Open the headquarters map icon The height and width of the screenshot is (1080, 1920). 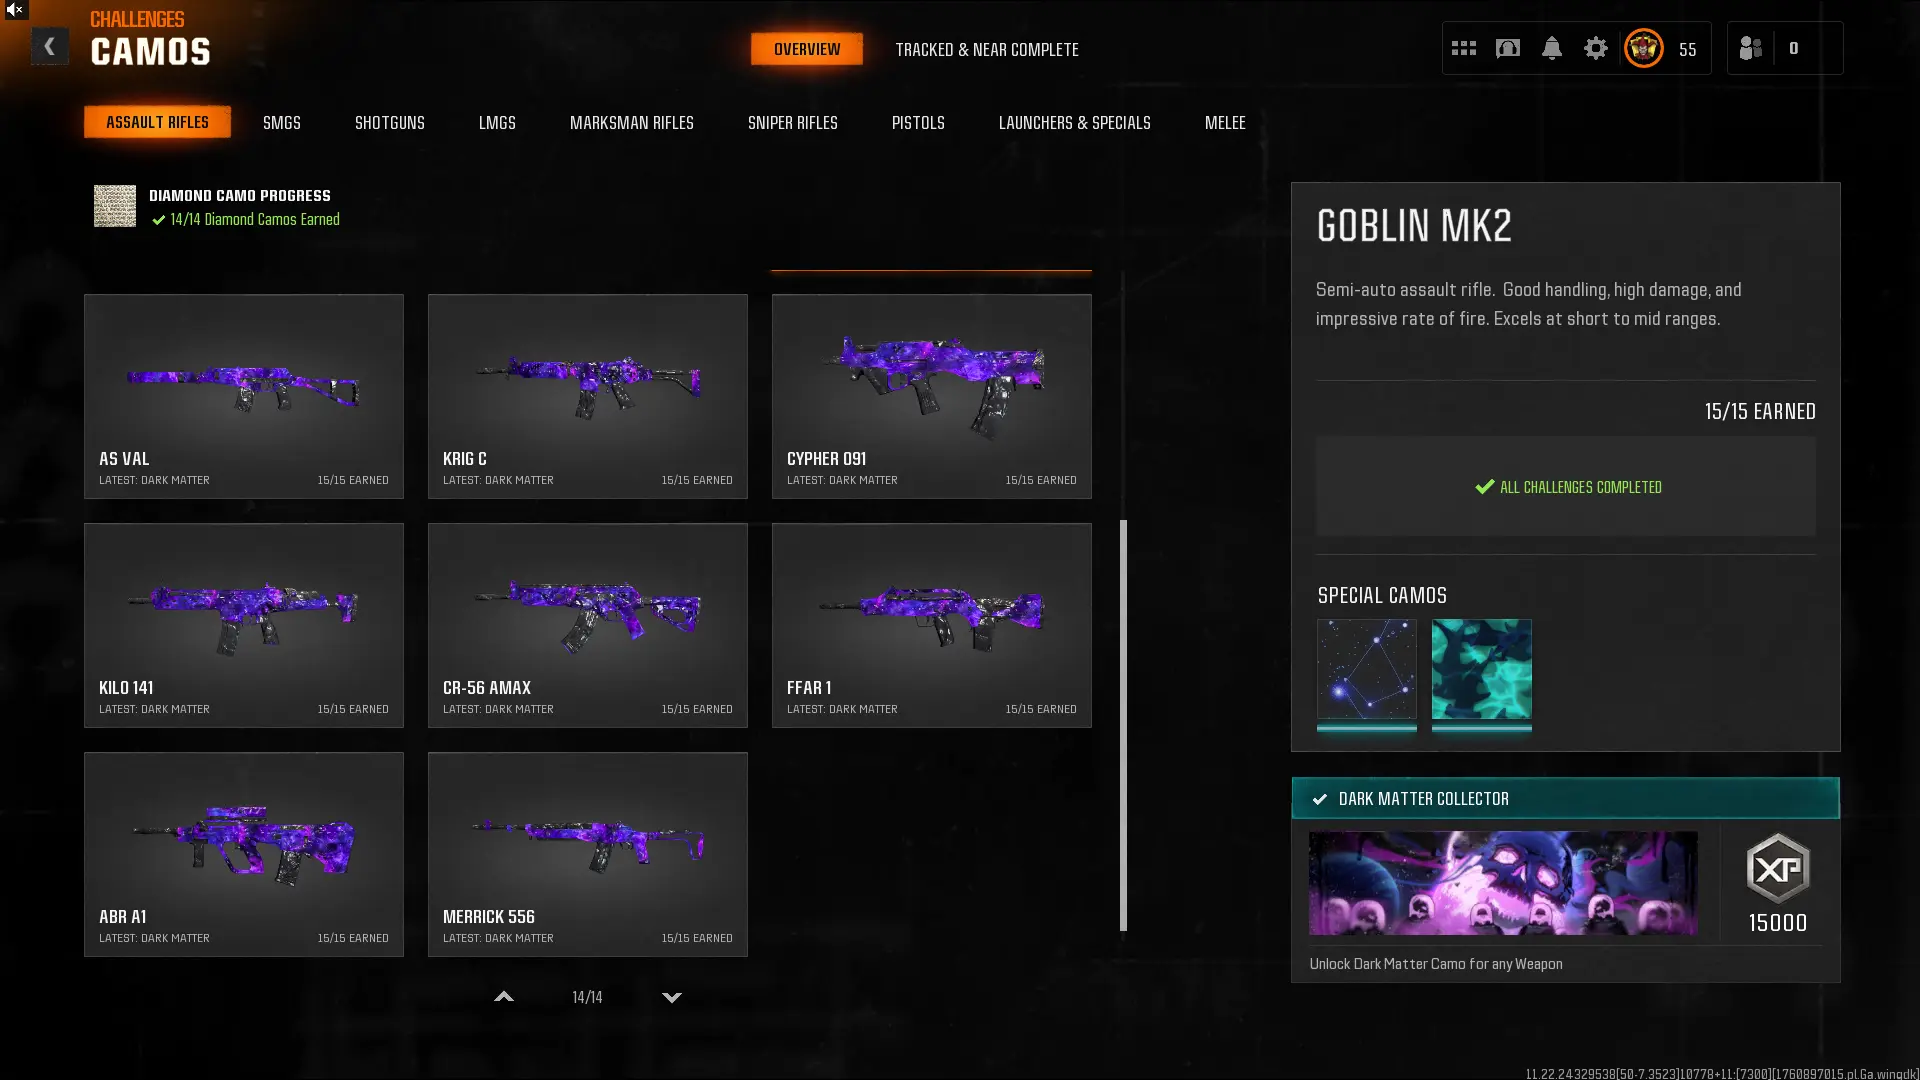coord(1507,48)
